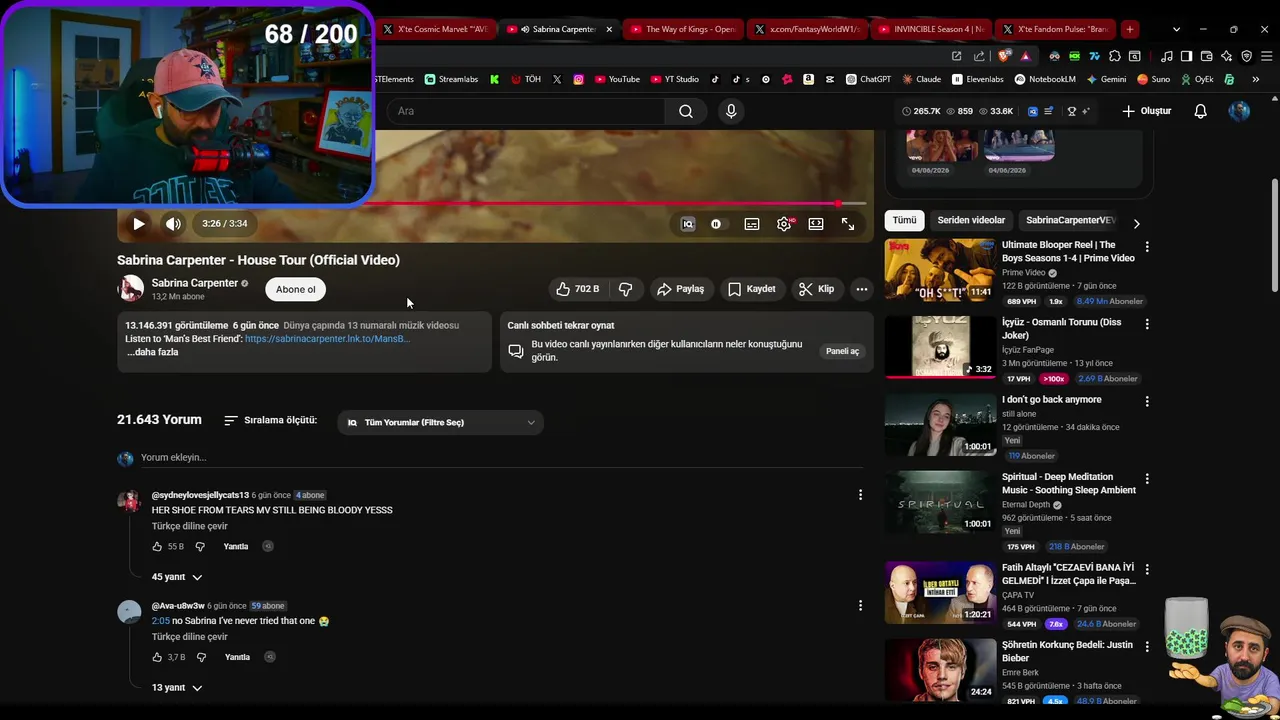
Task: Share the video via Paylaş
Action: pos(681,289)
